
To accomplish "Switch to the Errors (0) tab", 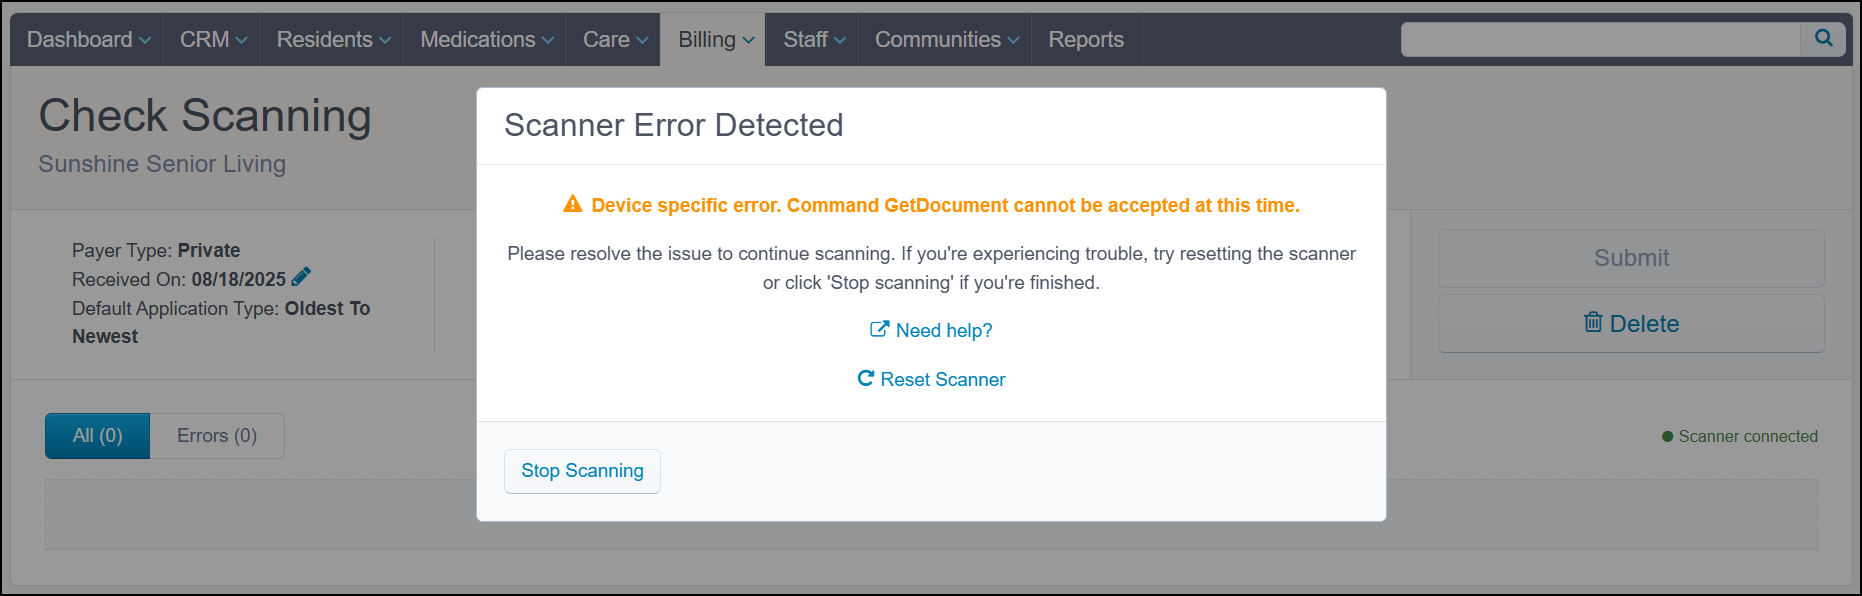I will pyautogui.click(x=216, y=435).
